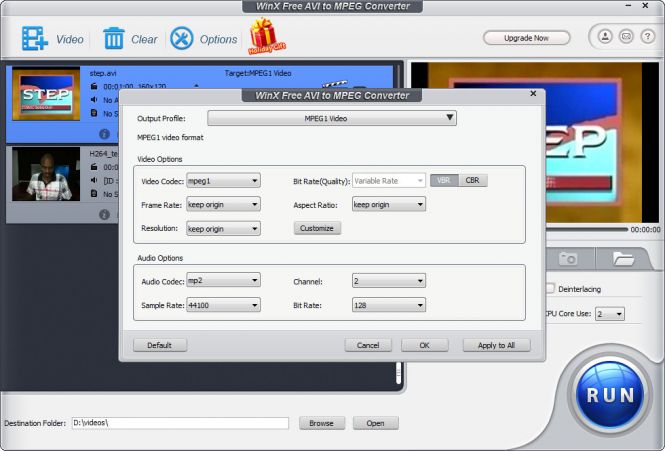665x451 pixels.
Task: Select VBR bit rate mode
Action: (x=442, y=181)
